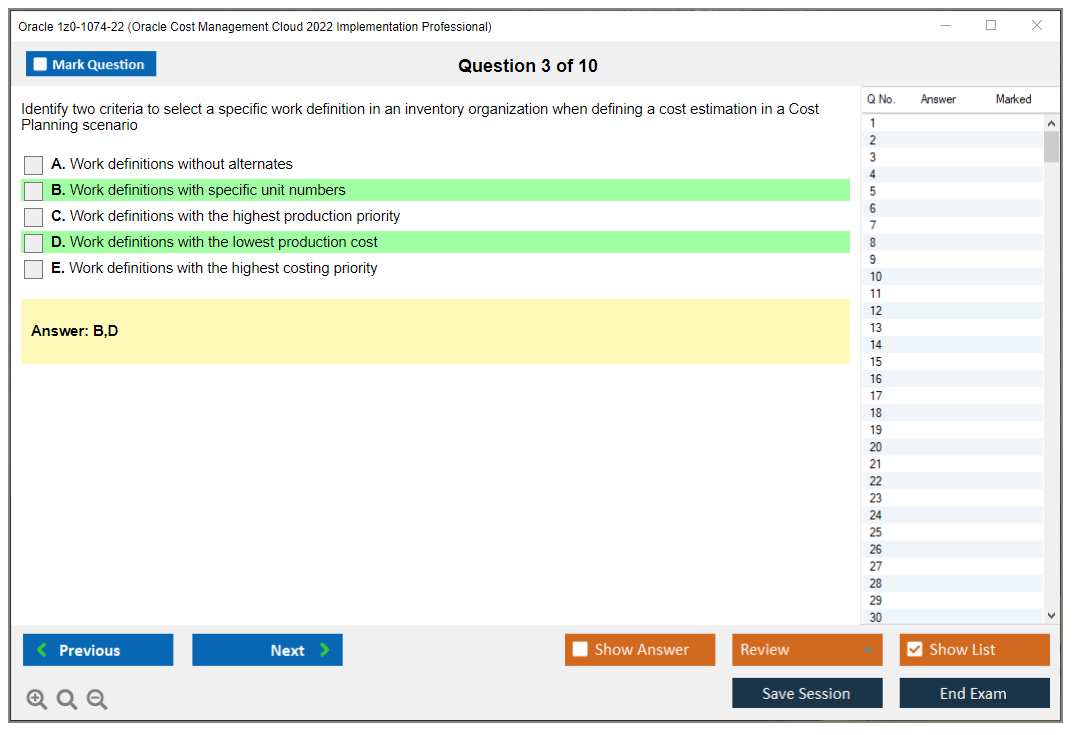Image resolution: width=1075 pixels, height=735 pixels.
Task: Disable the Show List checkbox
Action: 914,649
